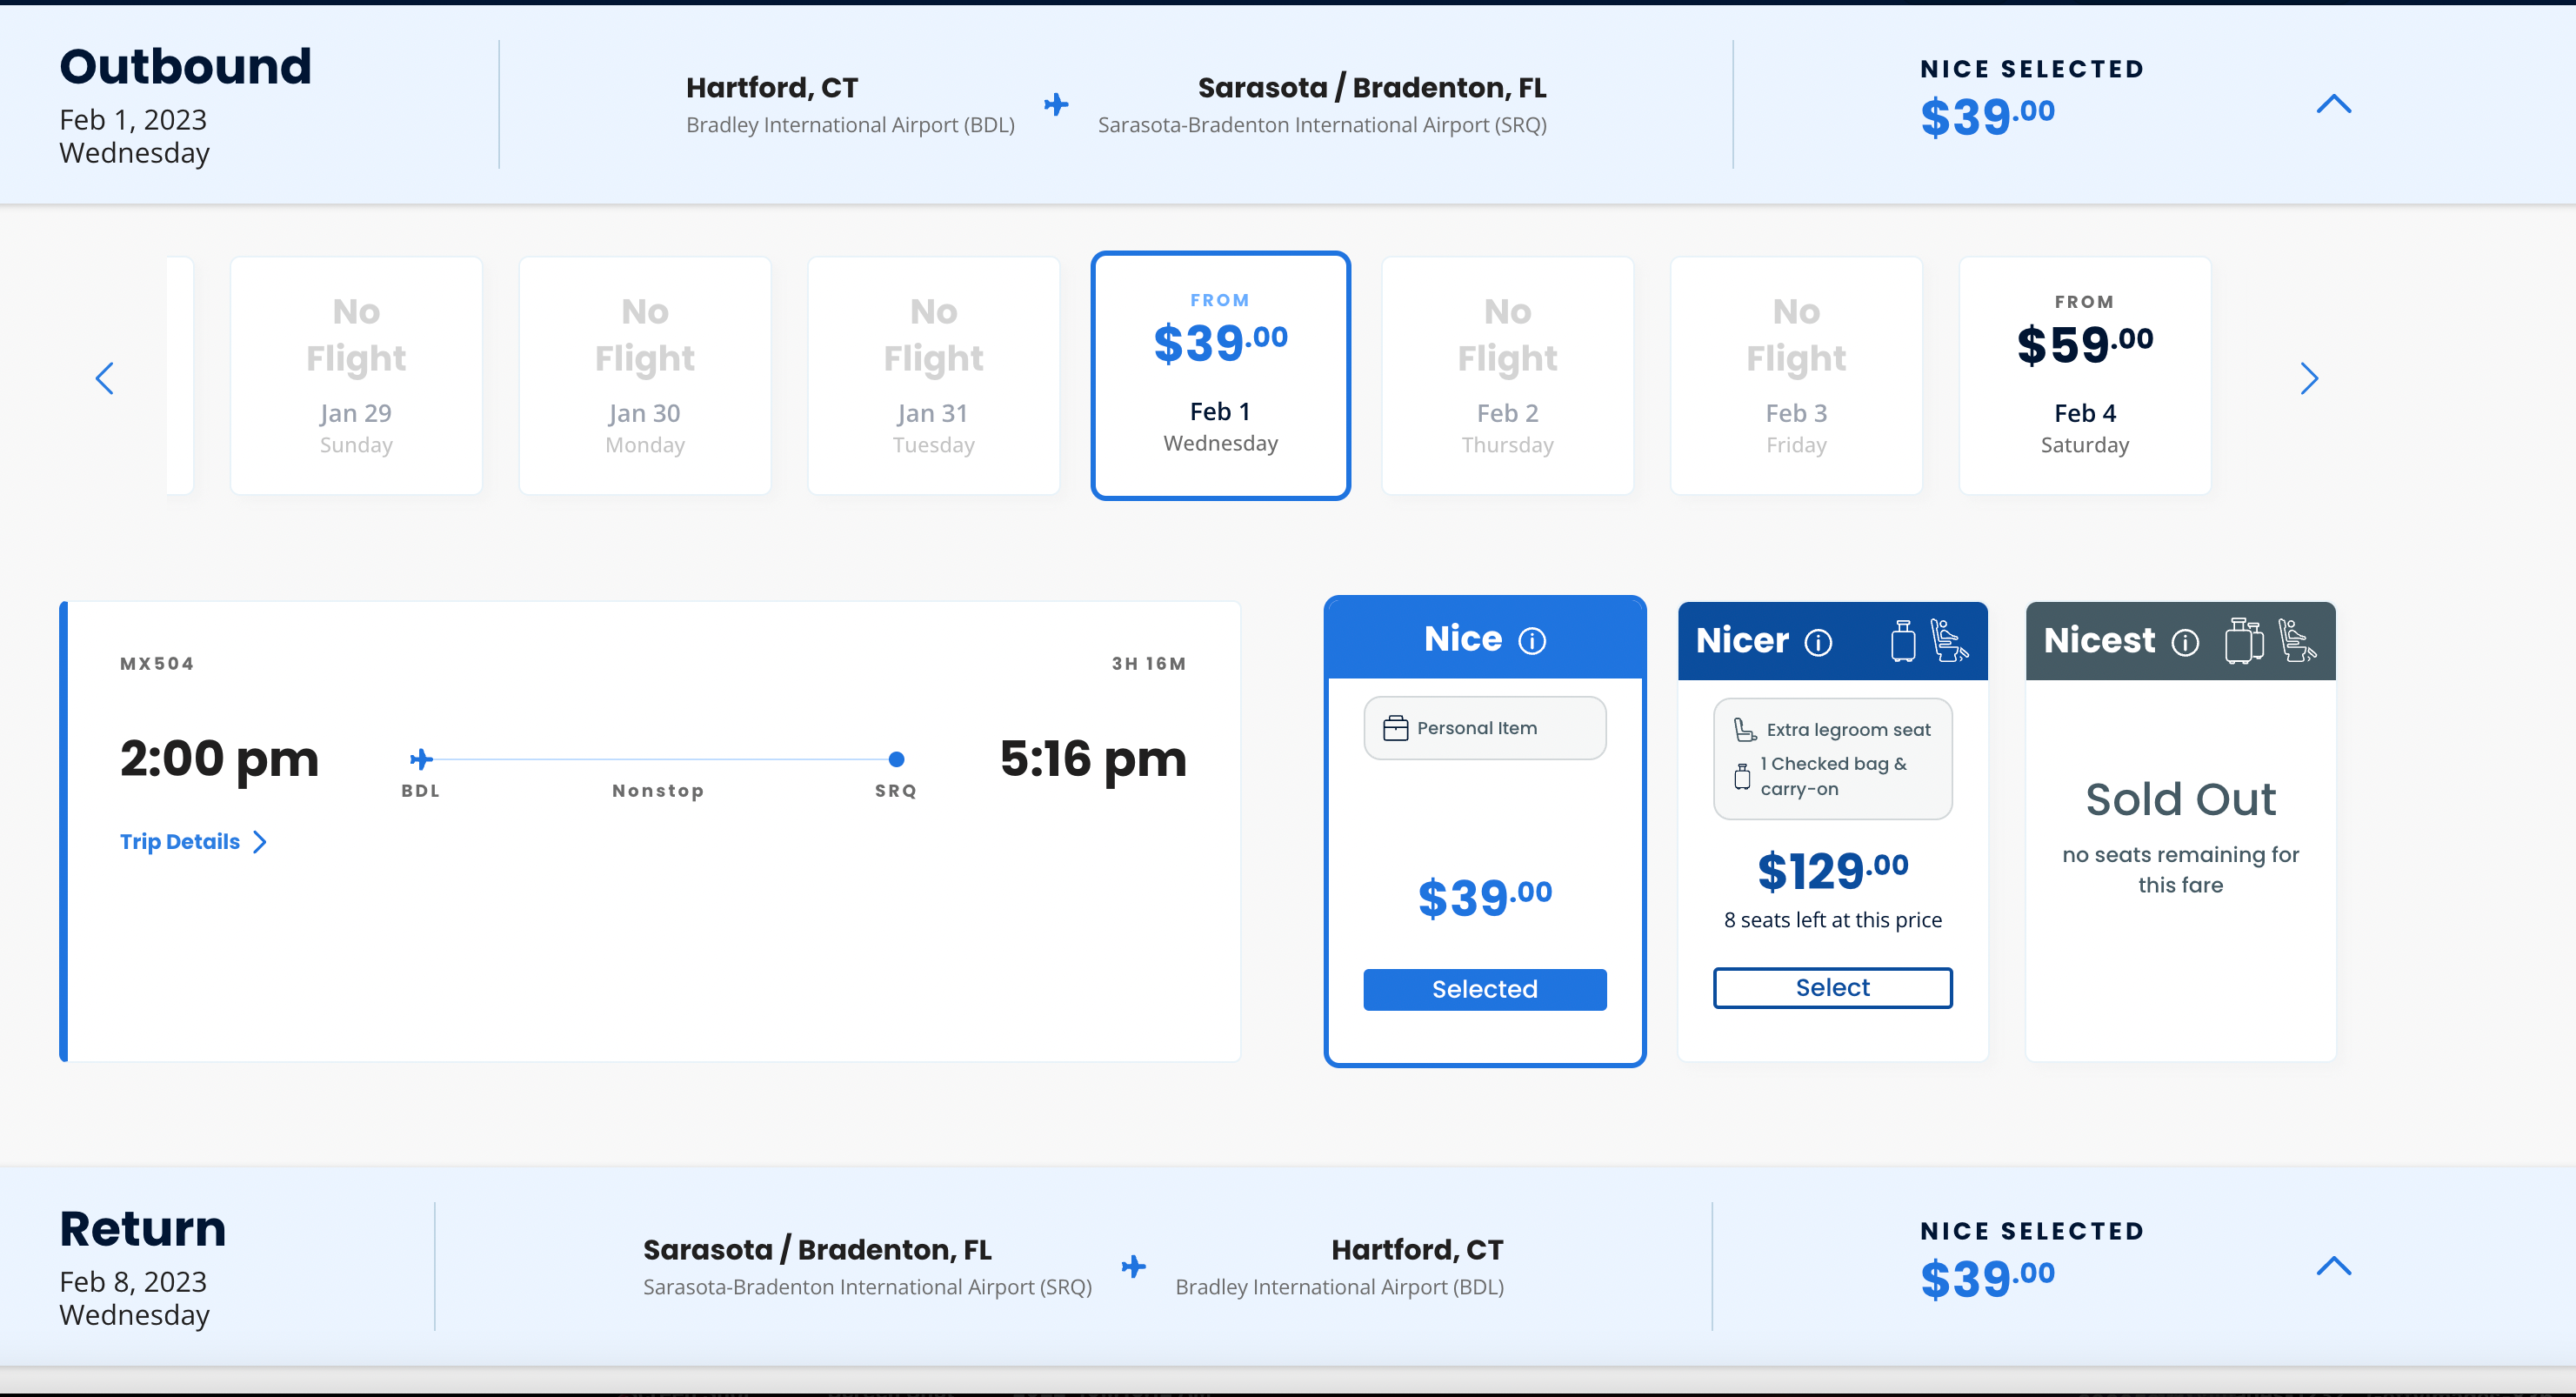The height and width of the screenshot is (1397, 2576).
Task: Click Select button for Nicer fare
Action: point(1832,988)
